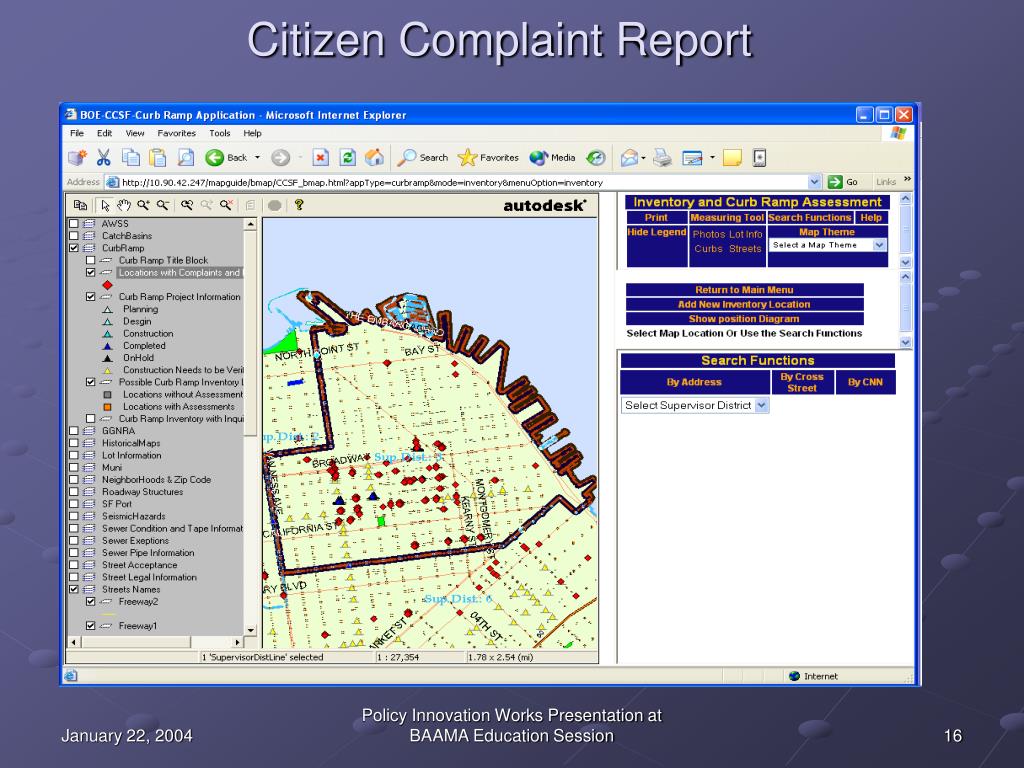Viewport: 1024px width, 768px height.
Task: Click the Measuring Tool button
Action: pyautogui.click(x=727, y=217)
